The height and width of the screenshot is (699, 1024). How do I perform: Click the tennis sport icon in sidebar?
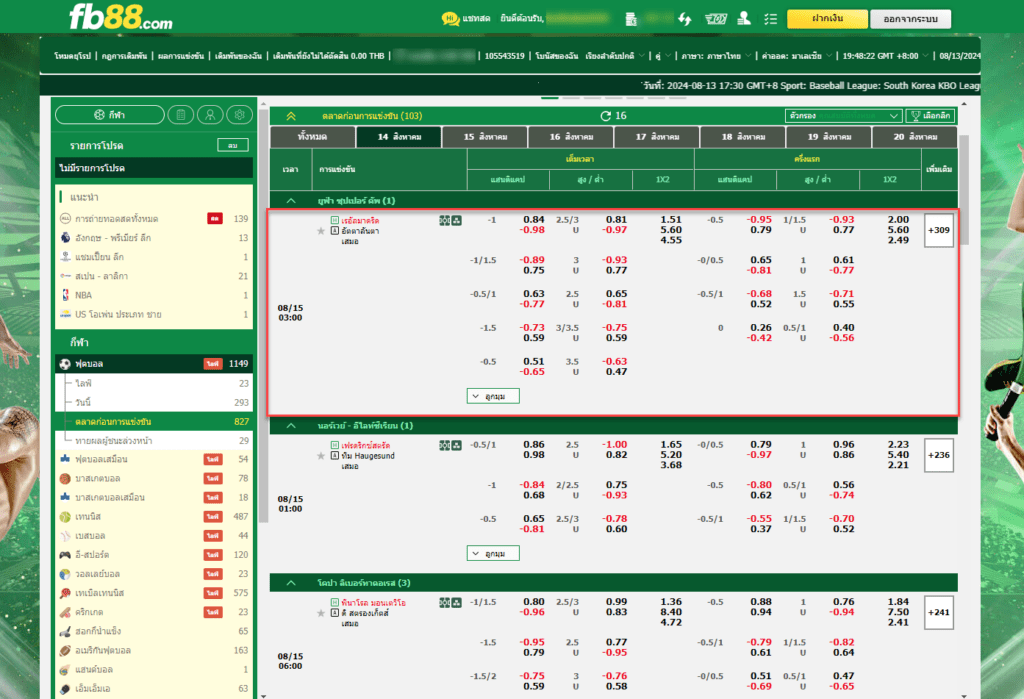(65, 517)
